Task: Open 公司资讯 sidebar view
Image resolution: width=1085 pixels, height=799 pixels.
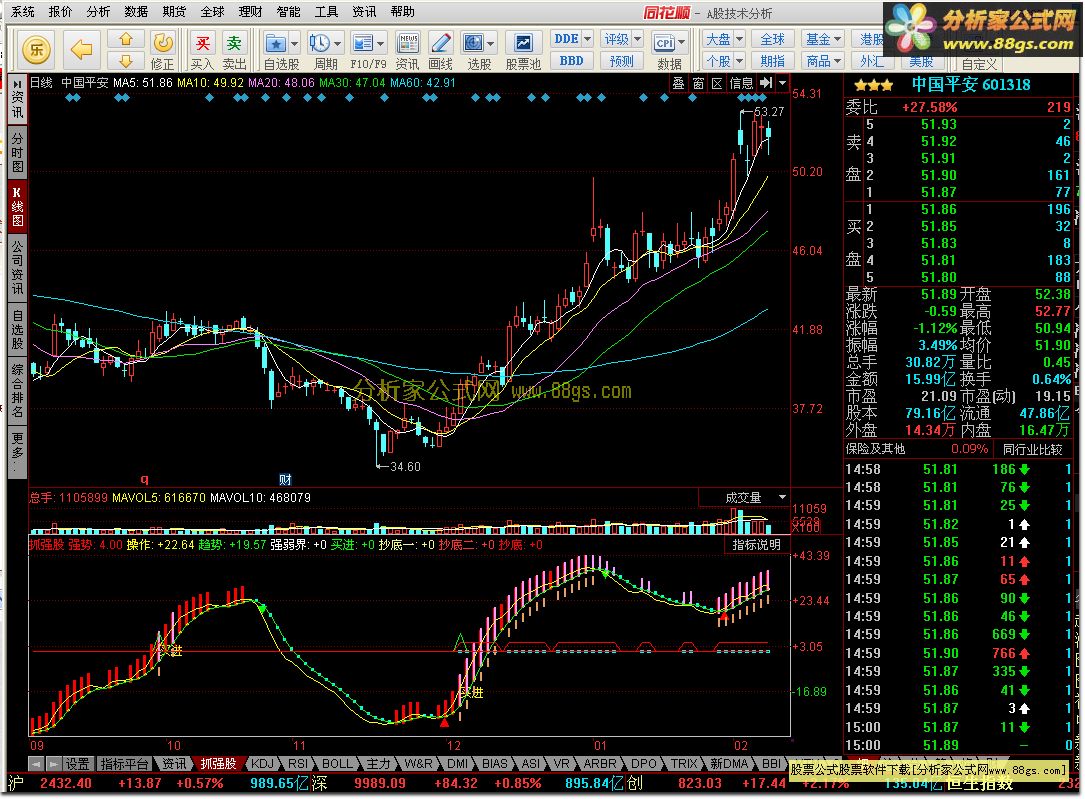Action: point(17,268)
